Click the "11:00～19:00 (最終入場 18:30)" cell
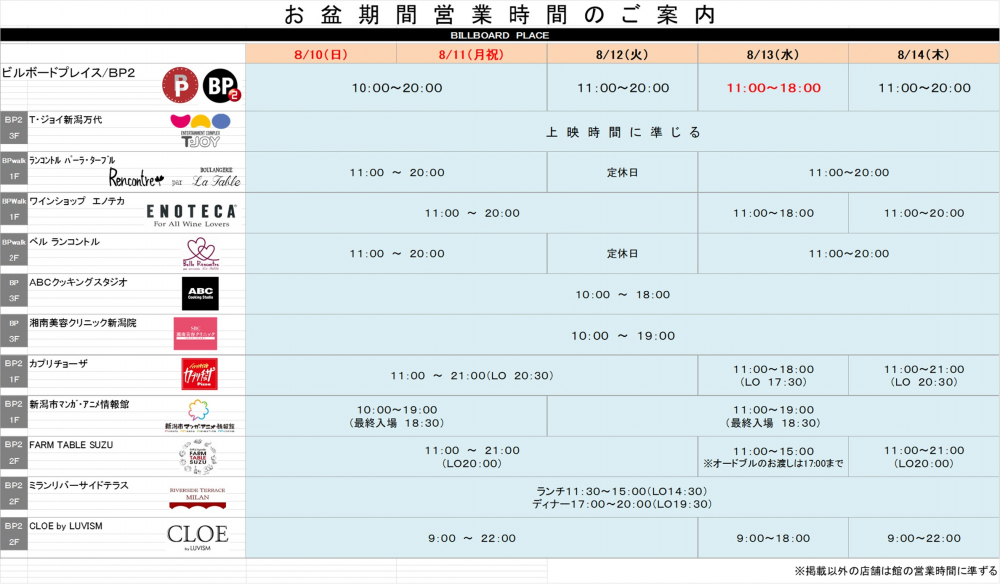The width and height of the screenshot is (1000, 584). coord(774,416)
